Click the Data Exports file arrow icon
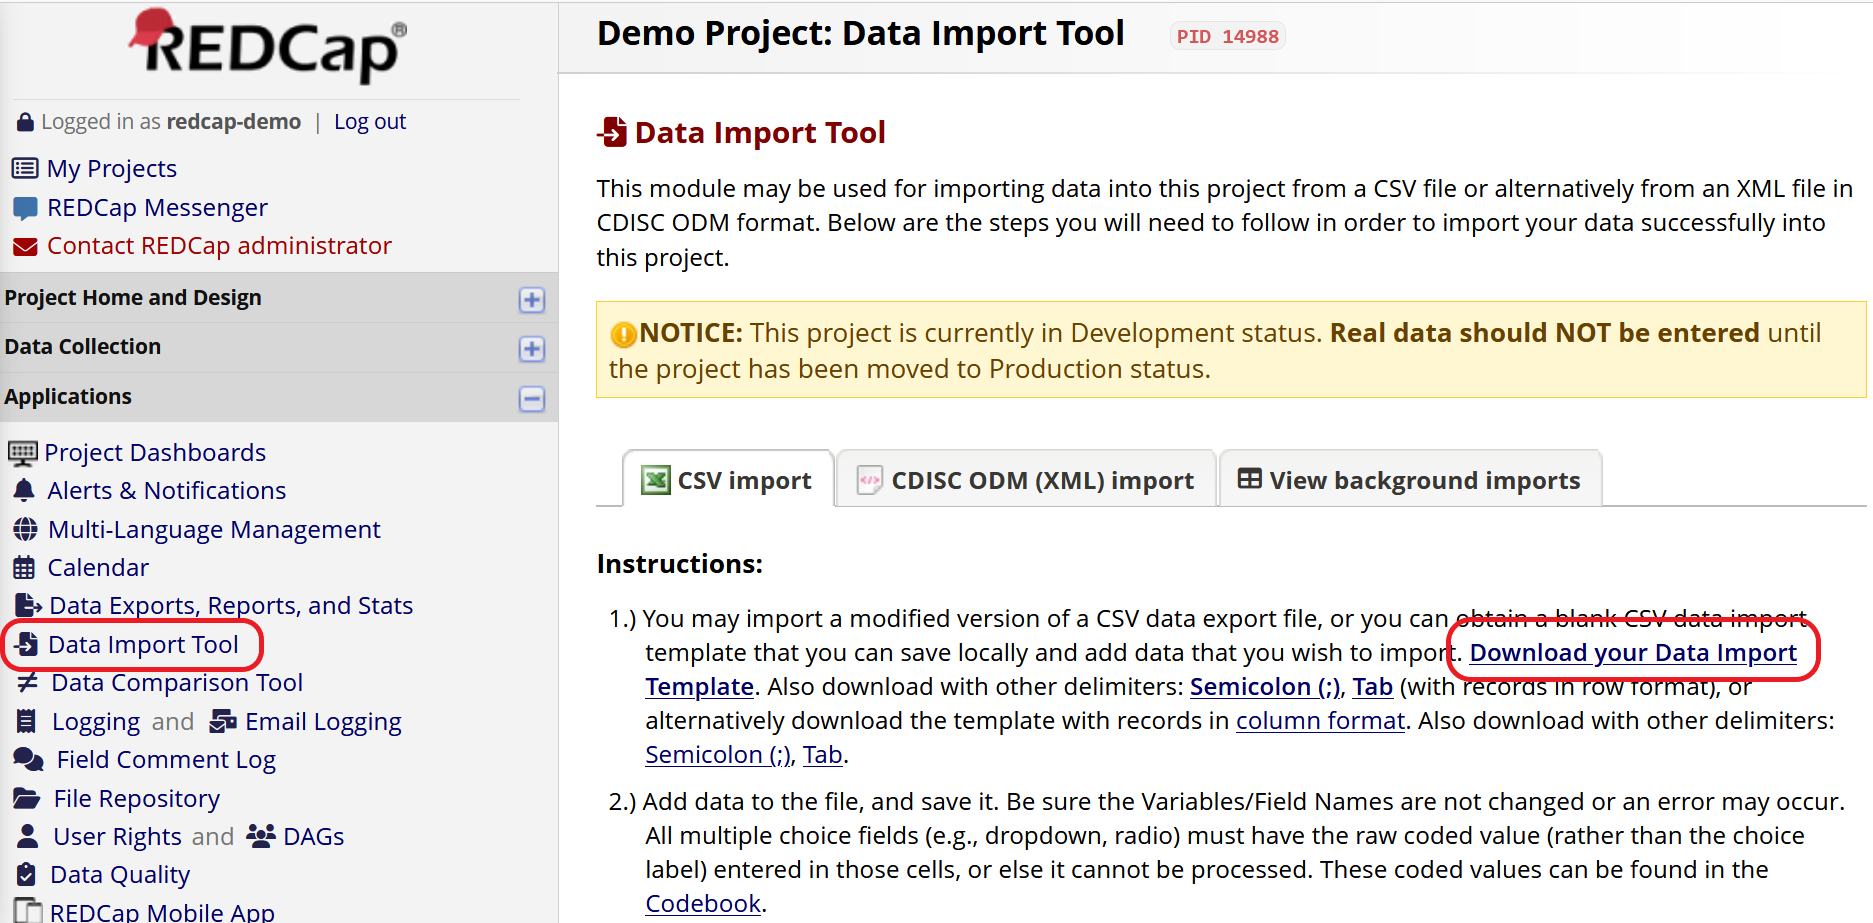 tap(28, 605)
